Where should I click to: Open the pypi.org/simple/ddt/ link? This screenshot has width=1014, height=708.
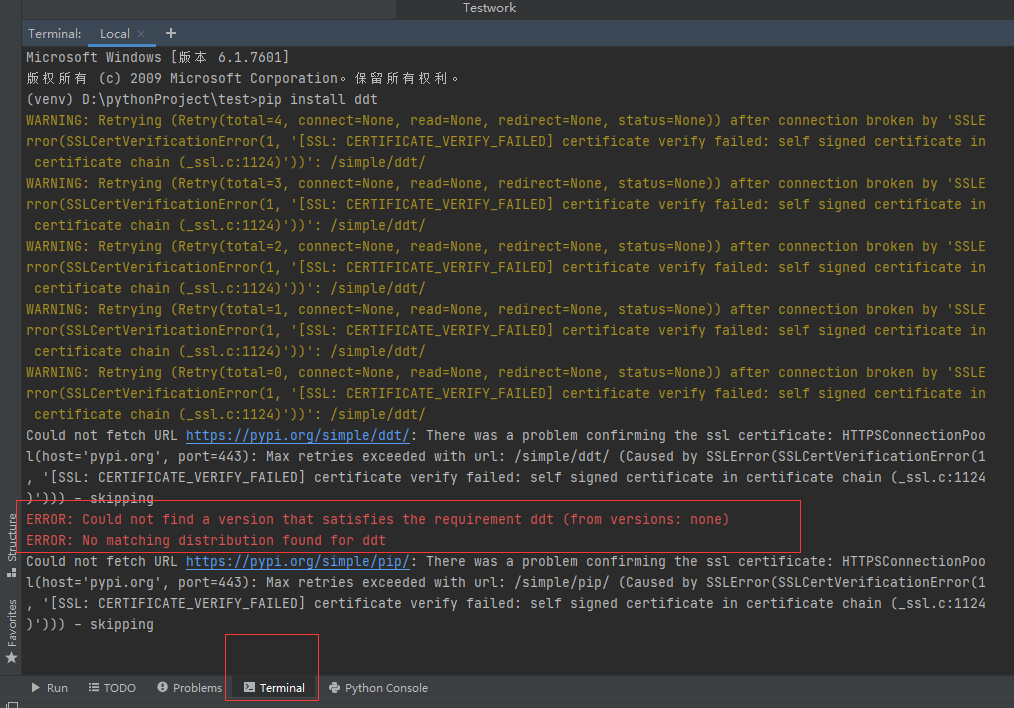click(297, 435)
